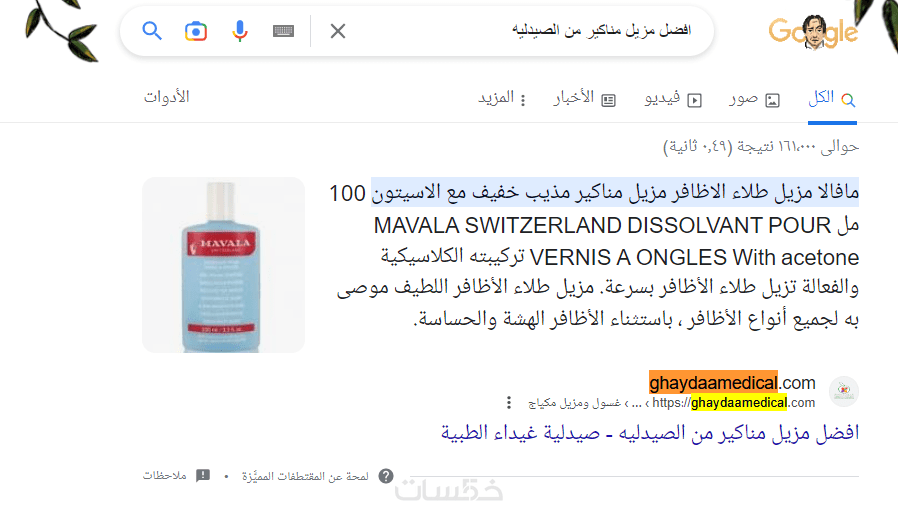Open the on-screen keyboard icon
This screenshot has height=511, width=898.
click(x=283, y=31)
